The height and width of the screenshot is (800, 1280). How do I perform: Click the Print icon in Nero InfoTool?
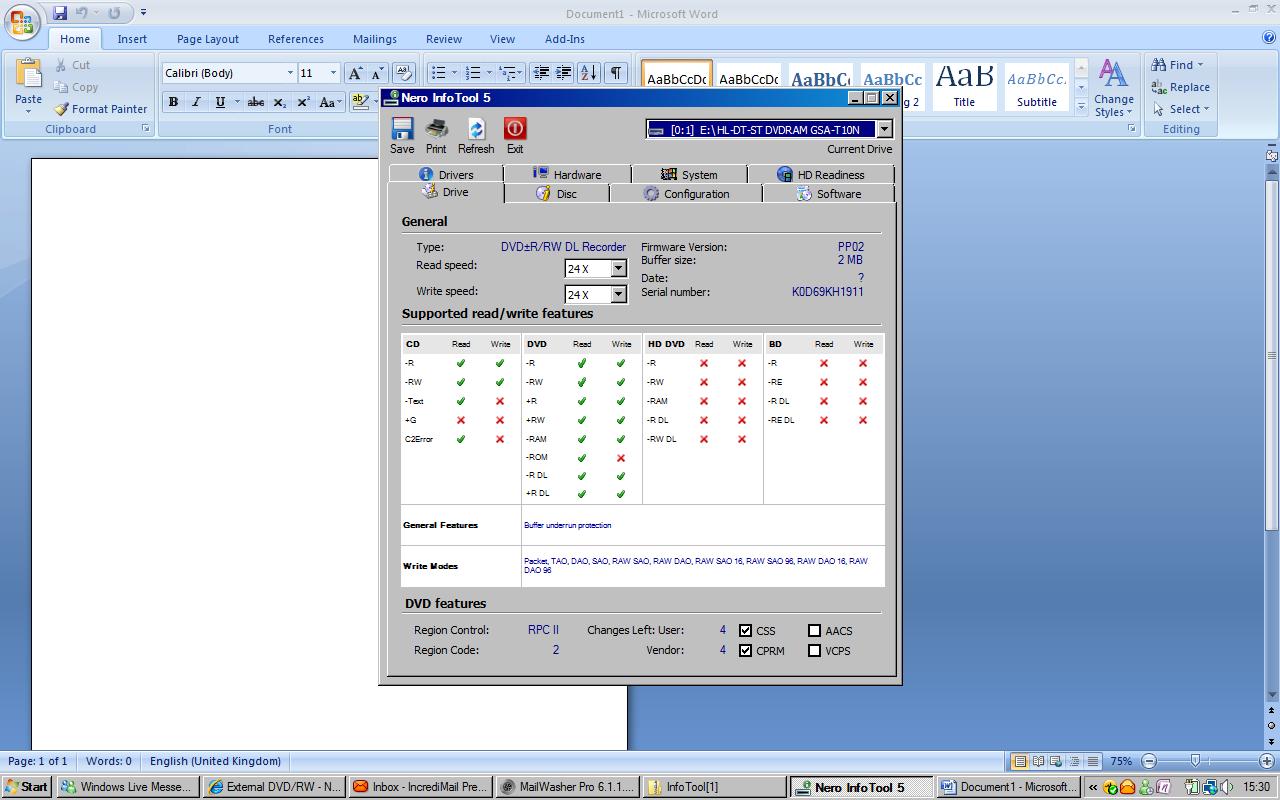(436, 128)
